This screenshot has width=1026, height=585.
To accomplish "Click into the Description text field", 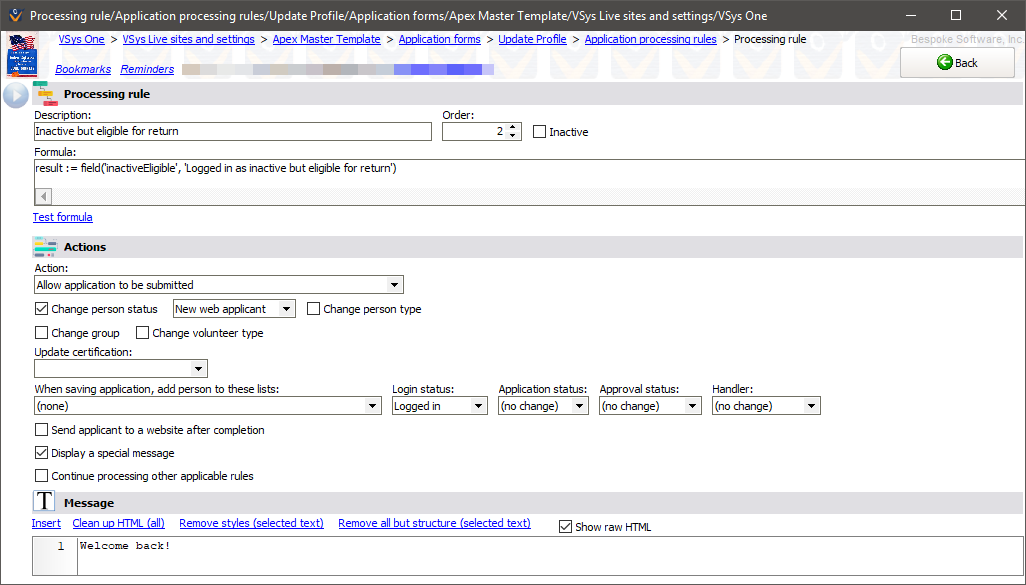I will coord(232,131).
